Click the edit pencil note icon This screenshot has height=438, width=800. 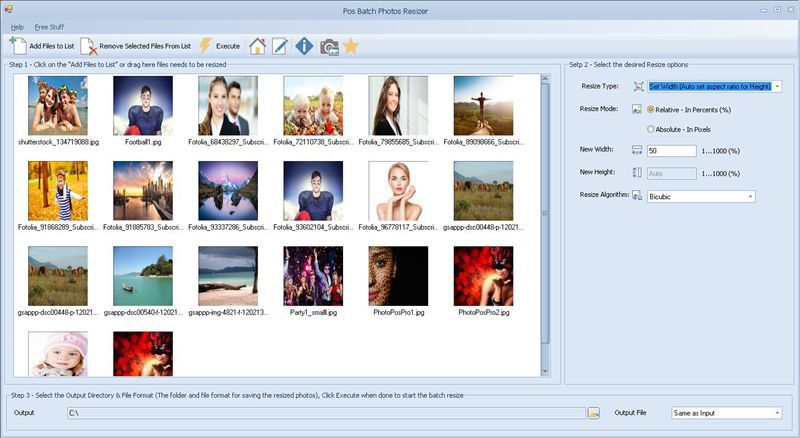[281, 45]
